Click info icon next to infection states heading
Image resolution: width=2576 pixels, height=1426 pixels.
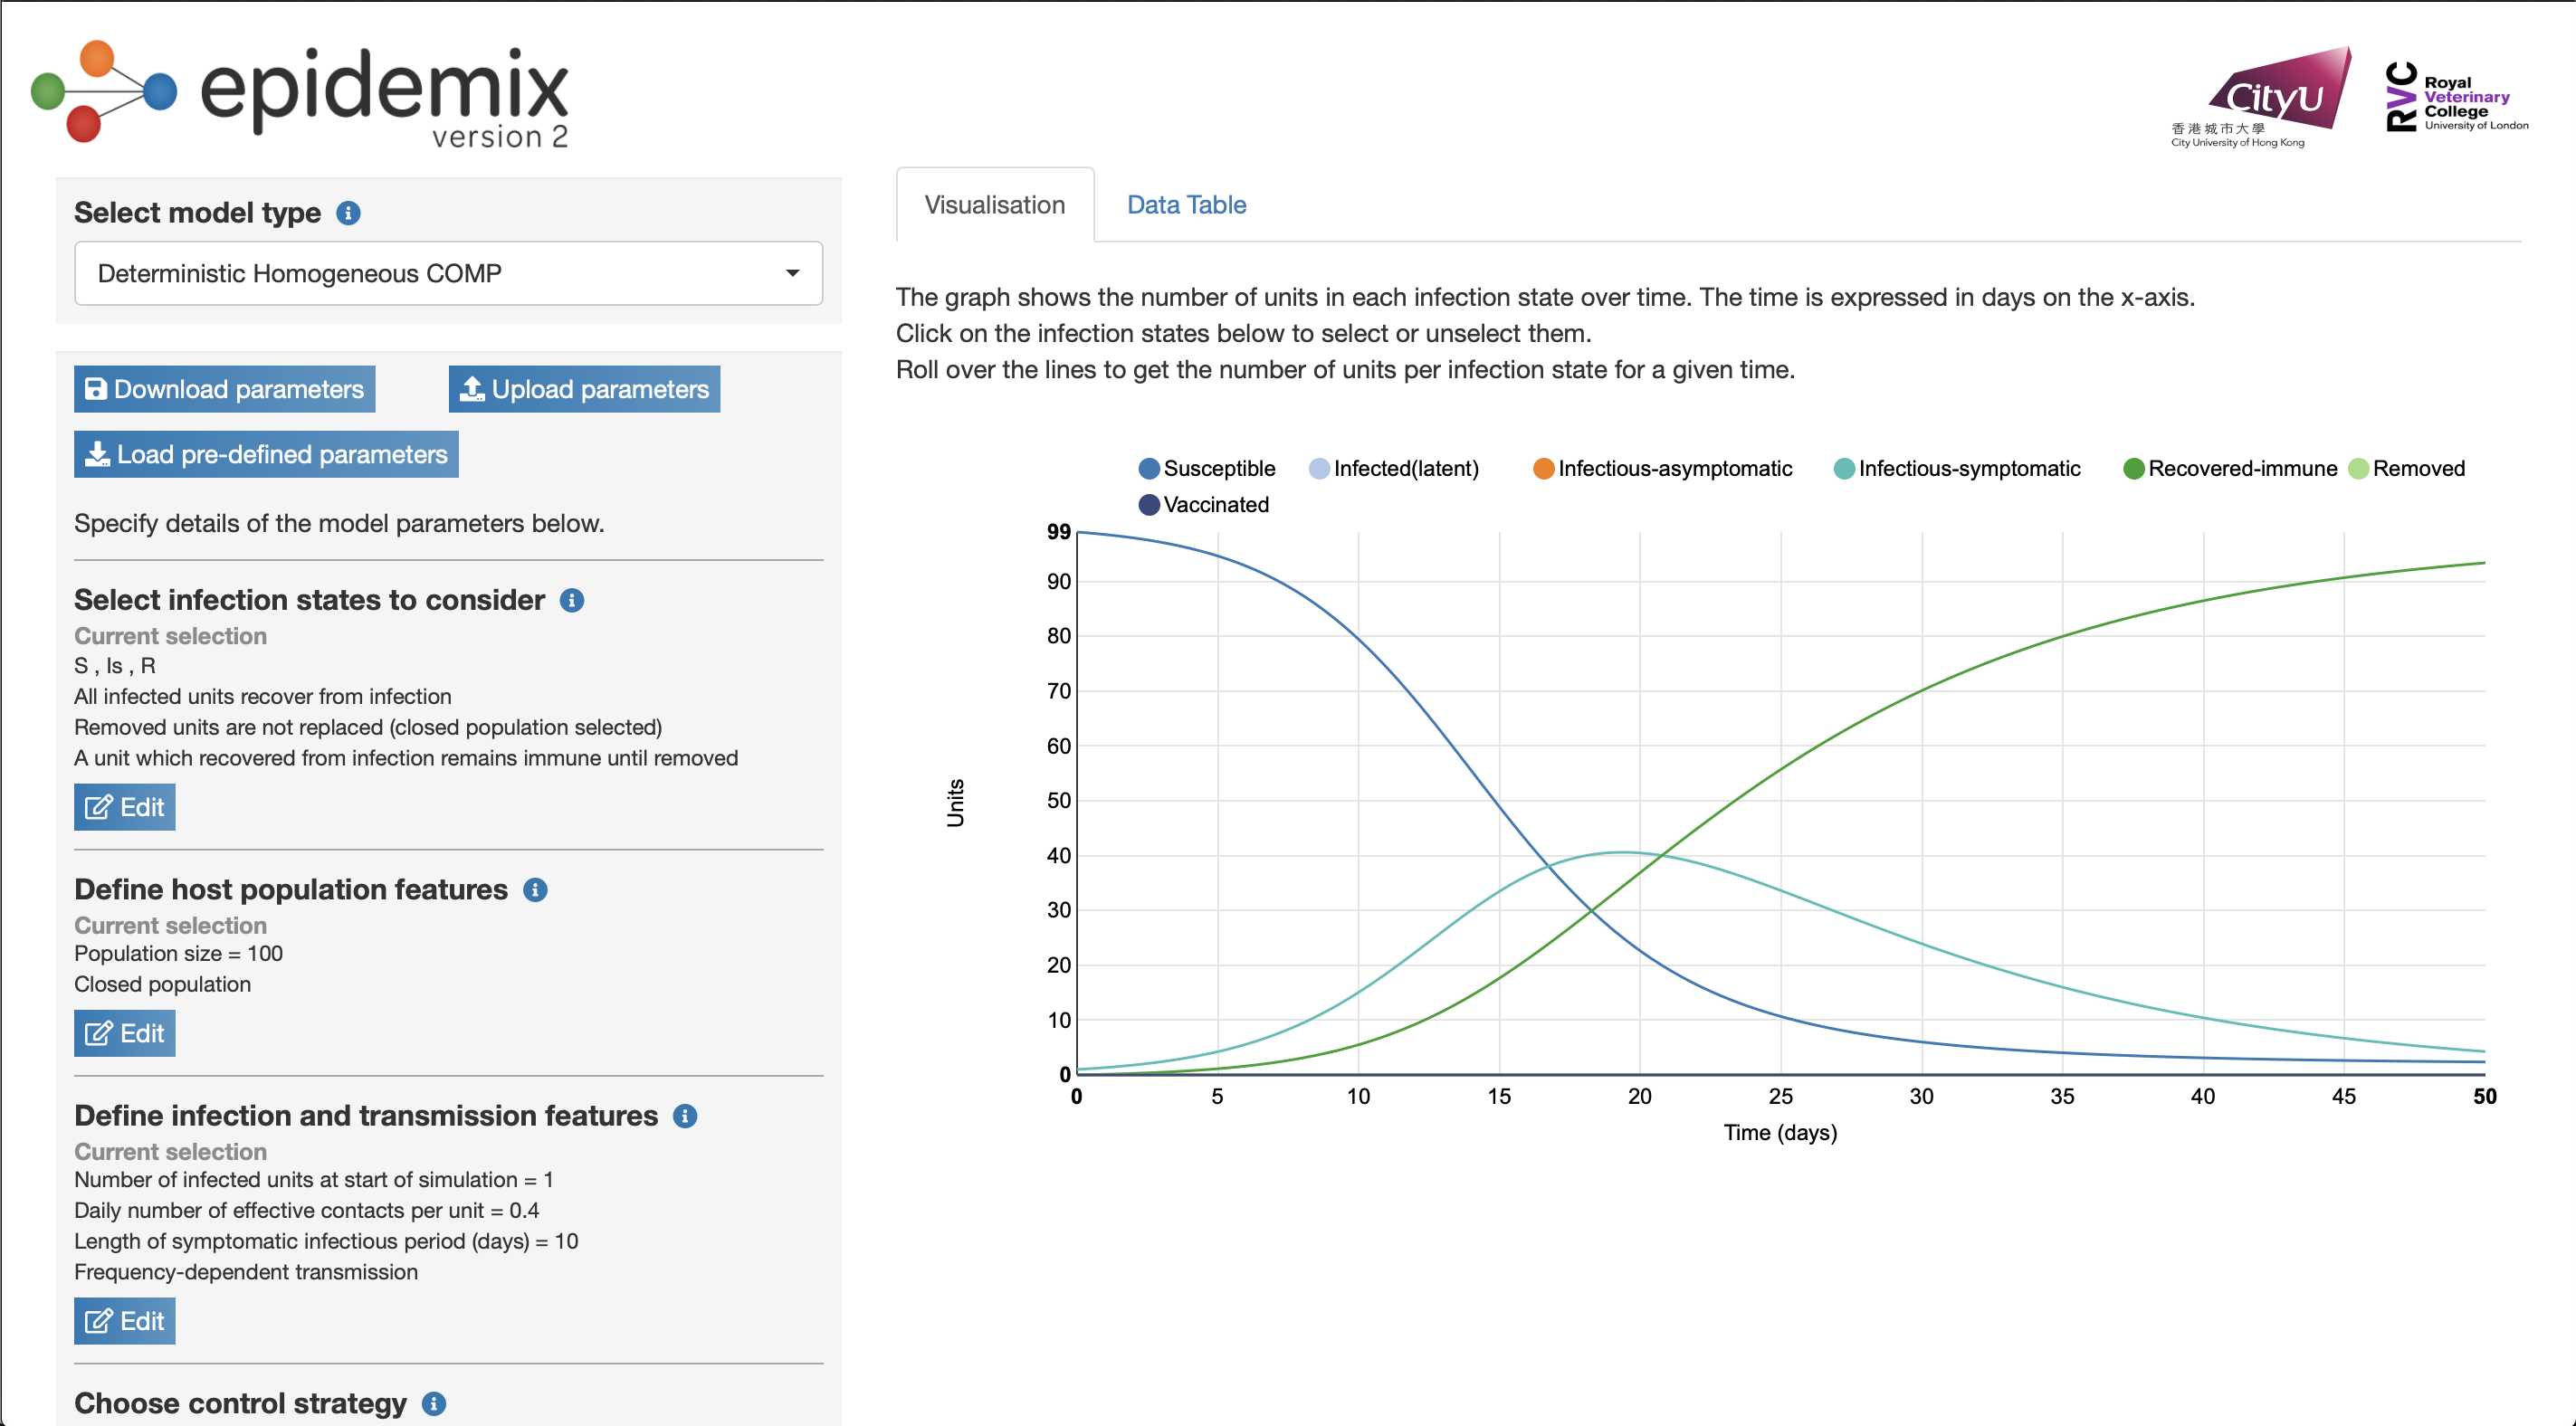572,600
